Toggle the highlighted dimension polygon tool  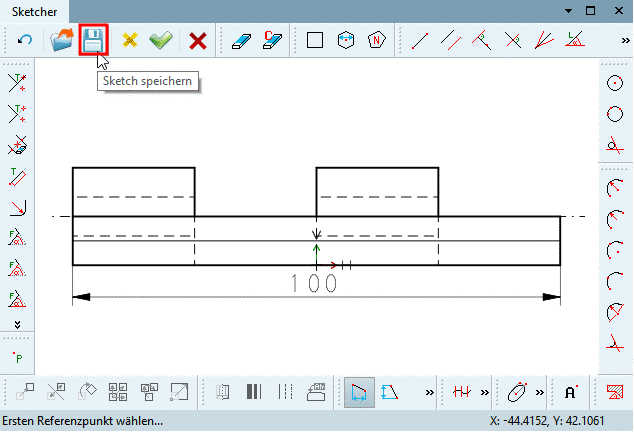[x=359, y=392]
